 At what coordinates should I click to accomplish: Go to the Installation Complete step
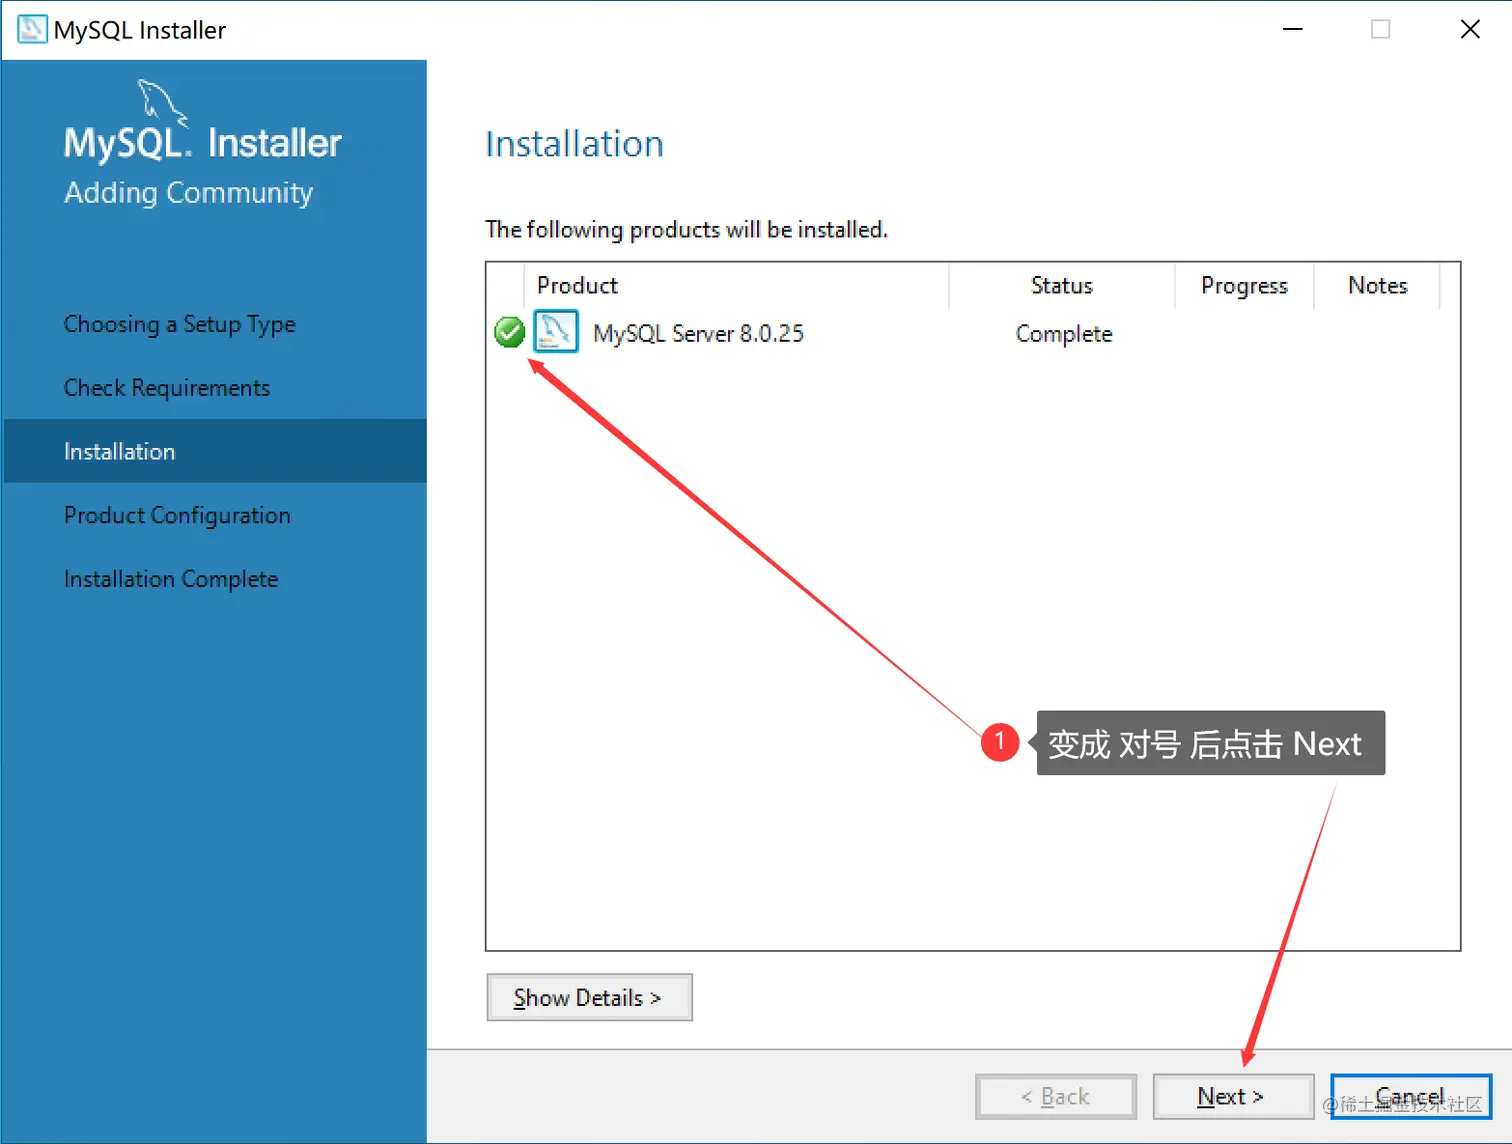click(x=171, y=579)
